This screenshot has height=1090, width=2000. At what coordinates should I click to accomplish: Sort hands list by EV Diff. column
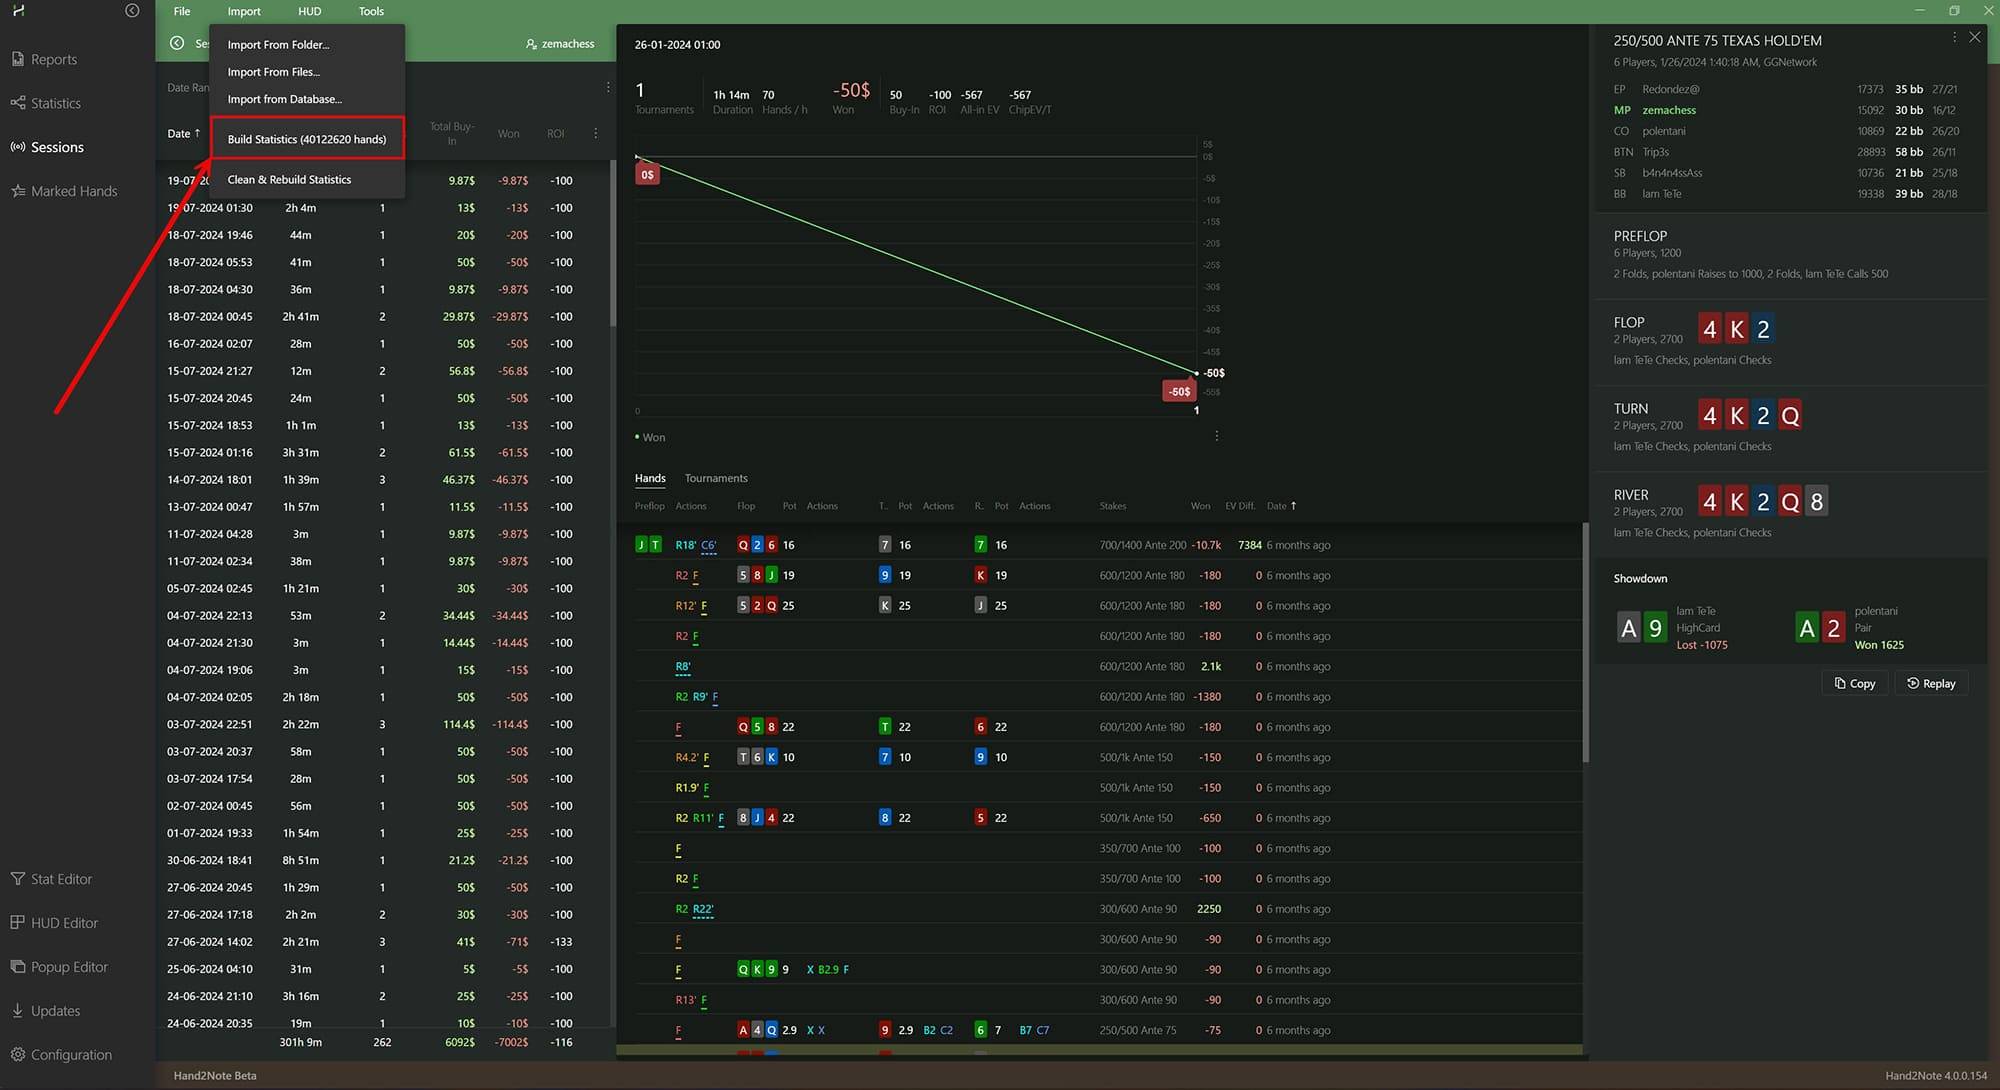tap(1240, 506)
